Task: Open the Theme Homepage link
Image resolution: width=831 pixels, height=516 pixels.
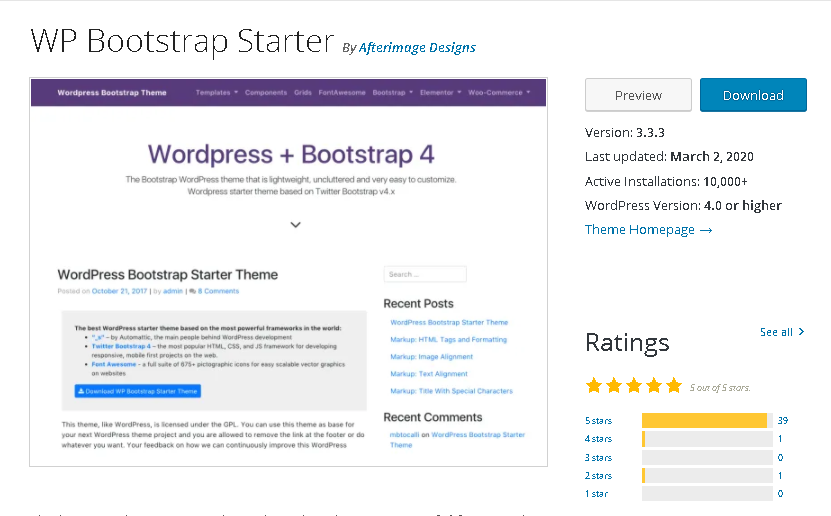Action: tap(648, 230)
